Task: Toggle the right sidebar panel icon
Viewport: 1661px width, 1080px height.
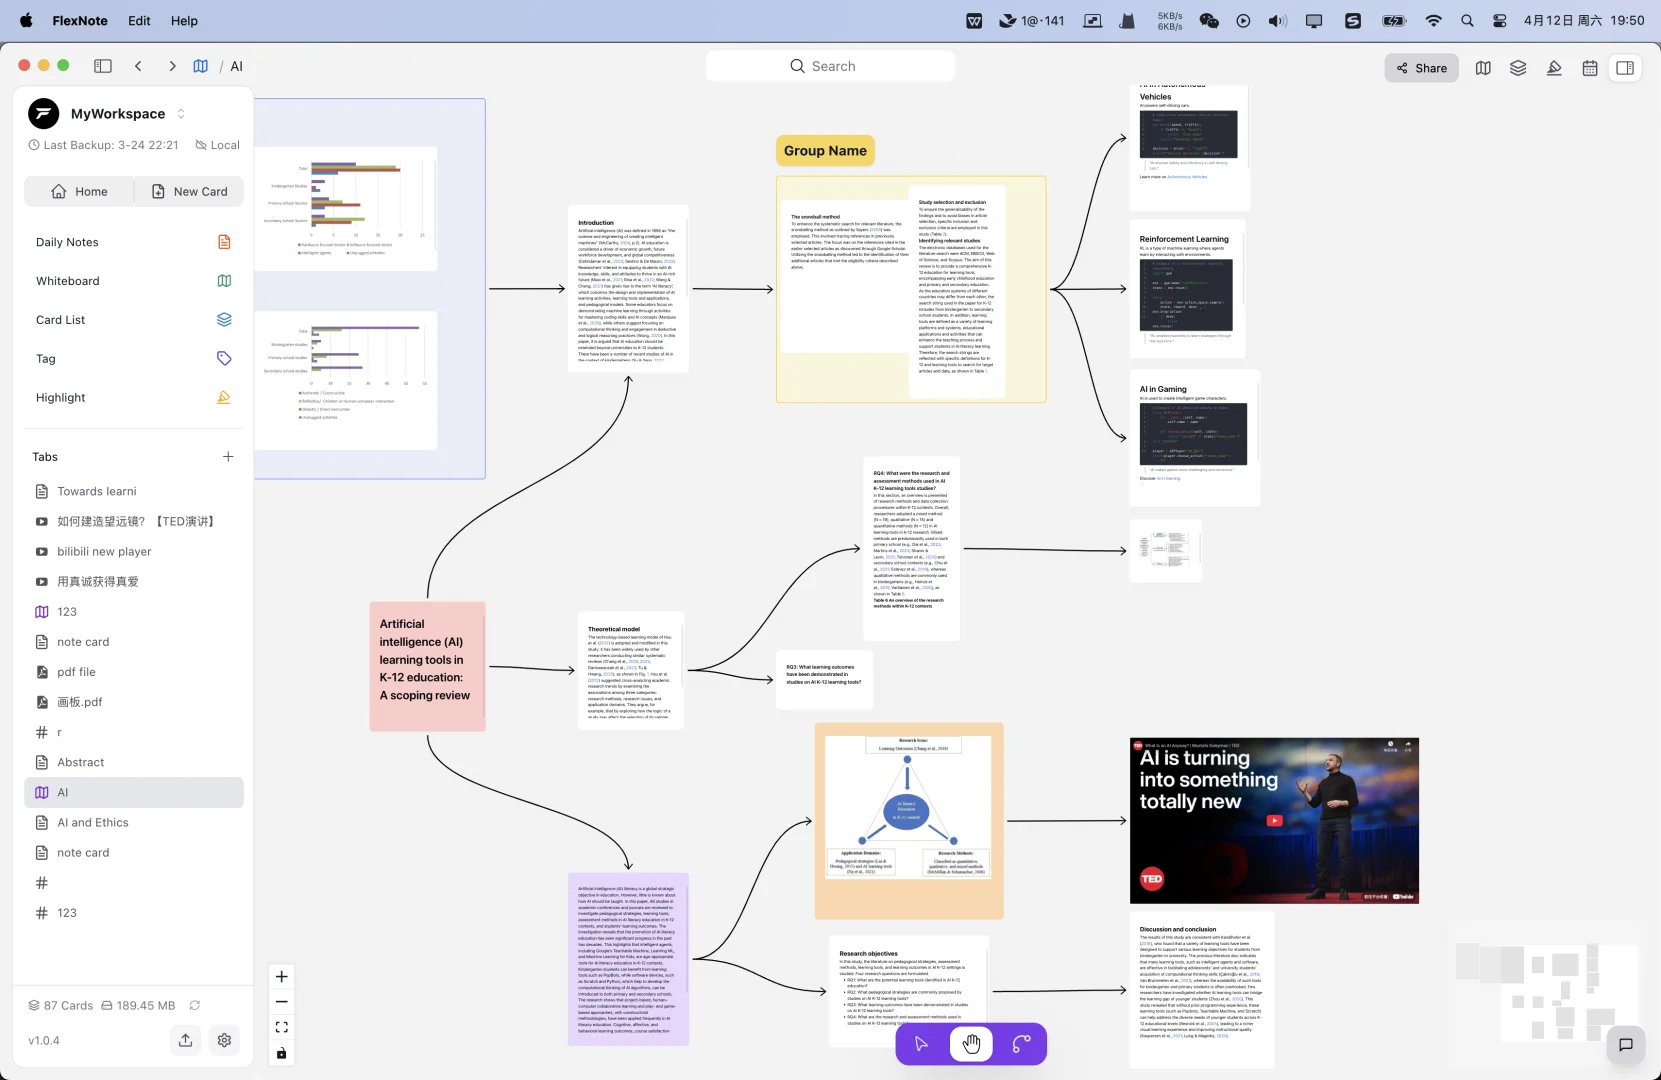Action: [x=1625, y=68]
